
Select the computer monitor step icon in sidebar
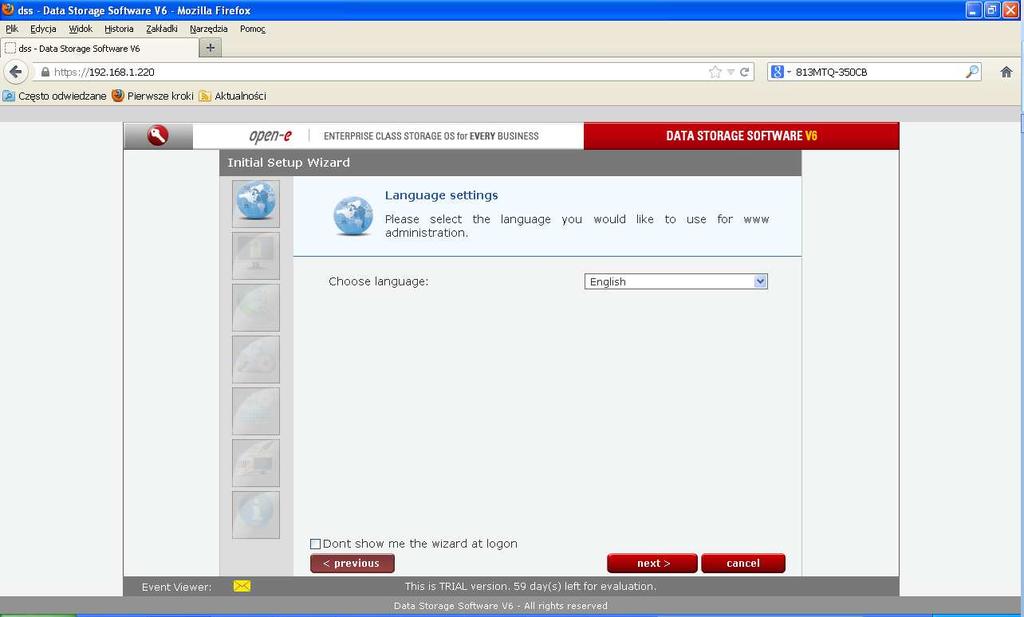pyautogui.click(x=255, y=463)
